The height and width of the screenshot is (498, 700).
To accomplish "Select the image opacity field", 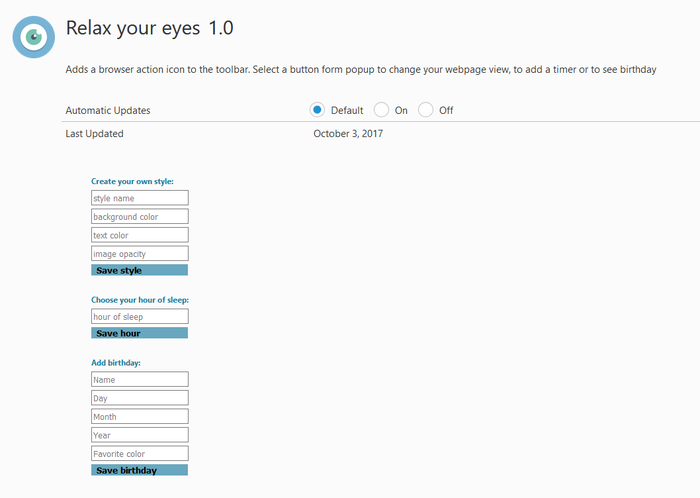I will pyautogui.click(x=139, y=254).
